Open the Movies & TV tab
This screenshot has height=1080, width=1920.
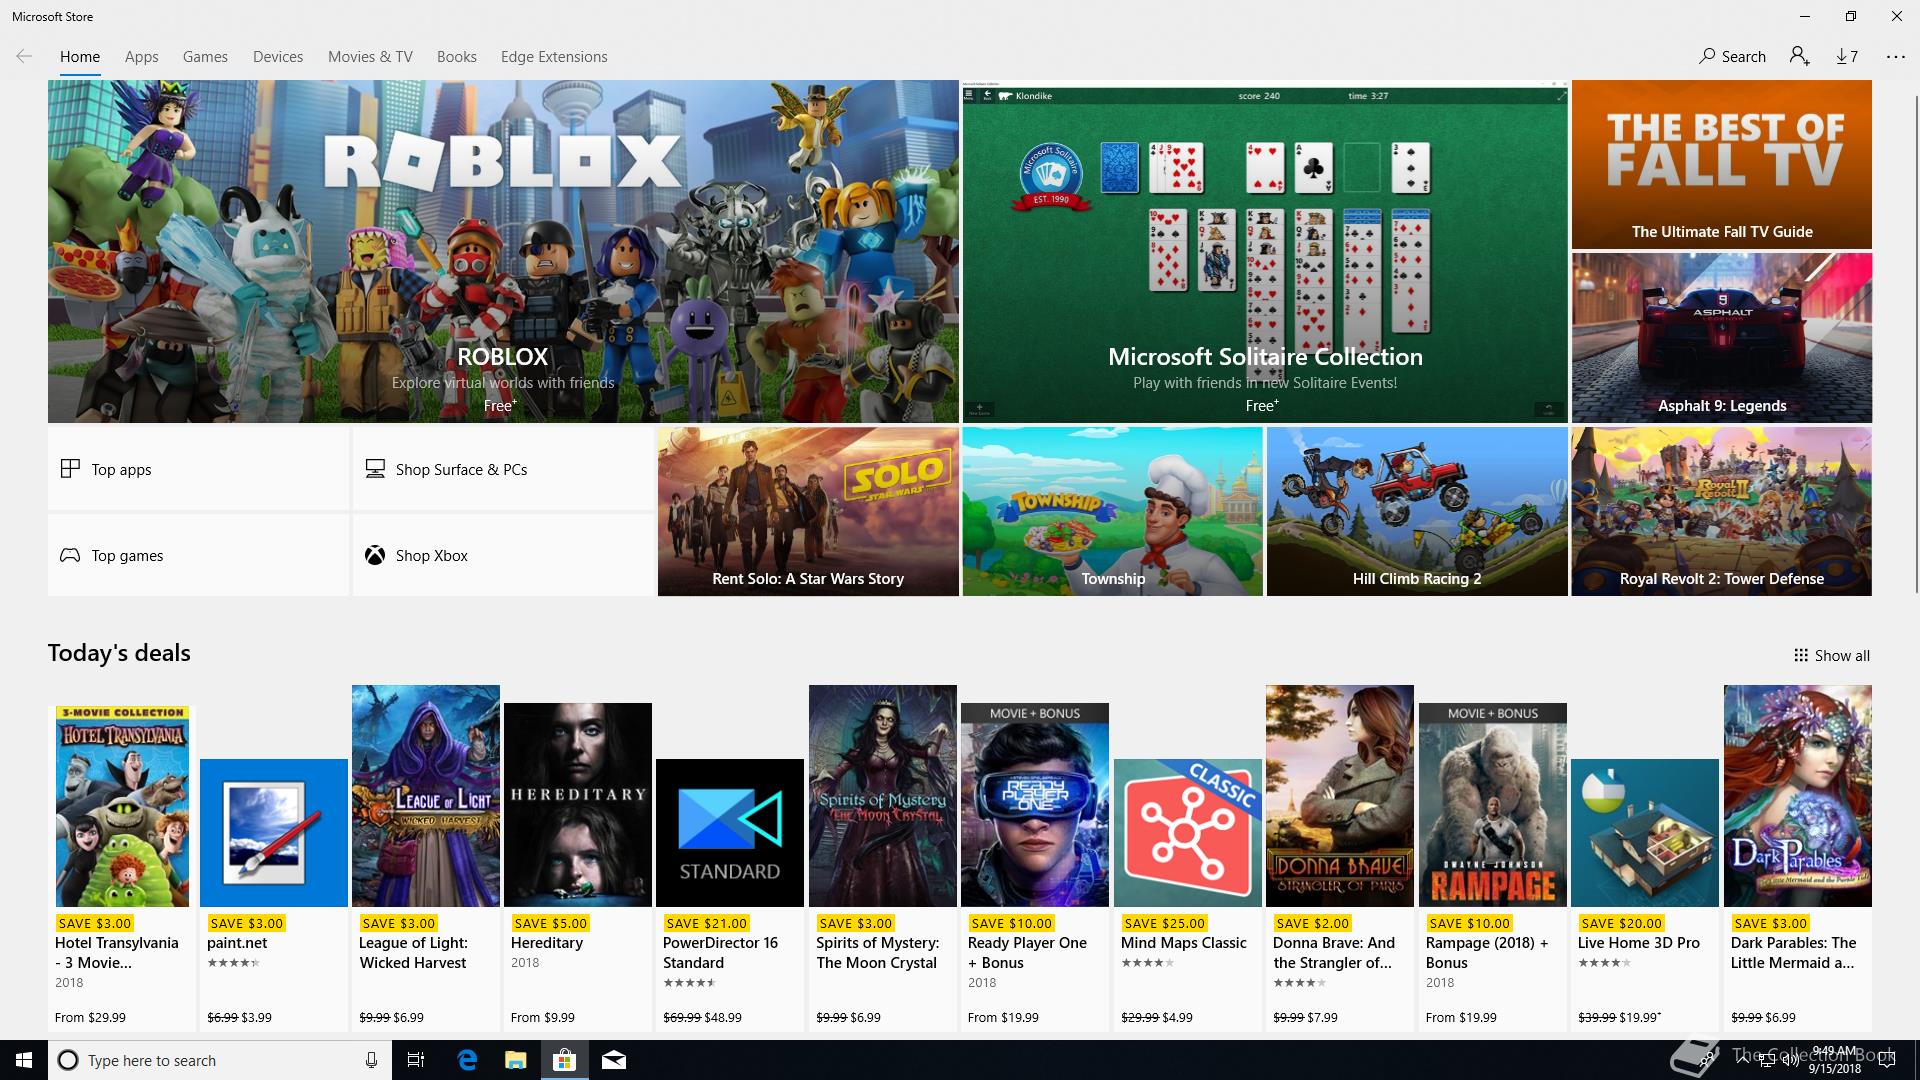(x=370, y=56)
